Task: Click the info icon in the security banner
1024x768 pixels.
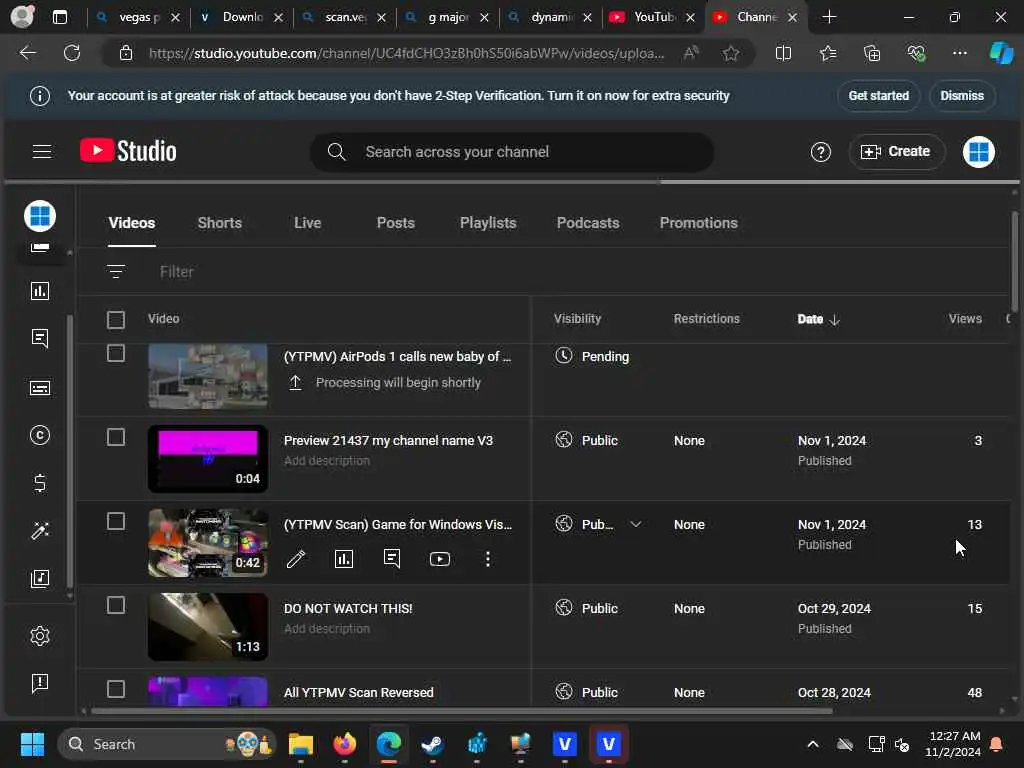Action: tap(40, 96)
